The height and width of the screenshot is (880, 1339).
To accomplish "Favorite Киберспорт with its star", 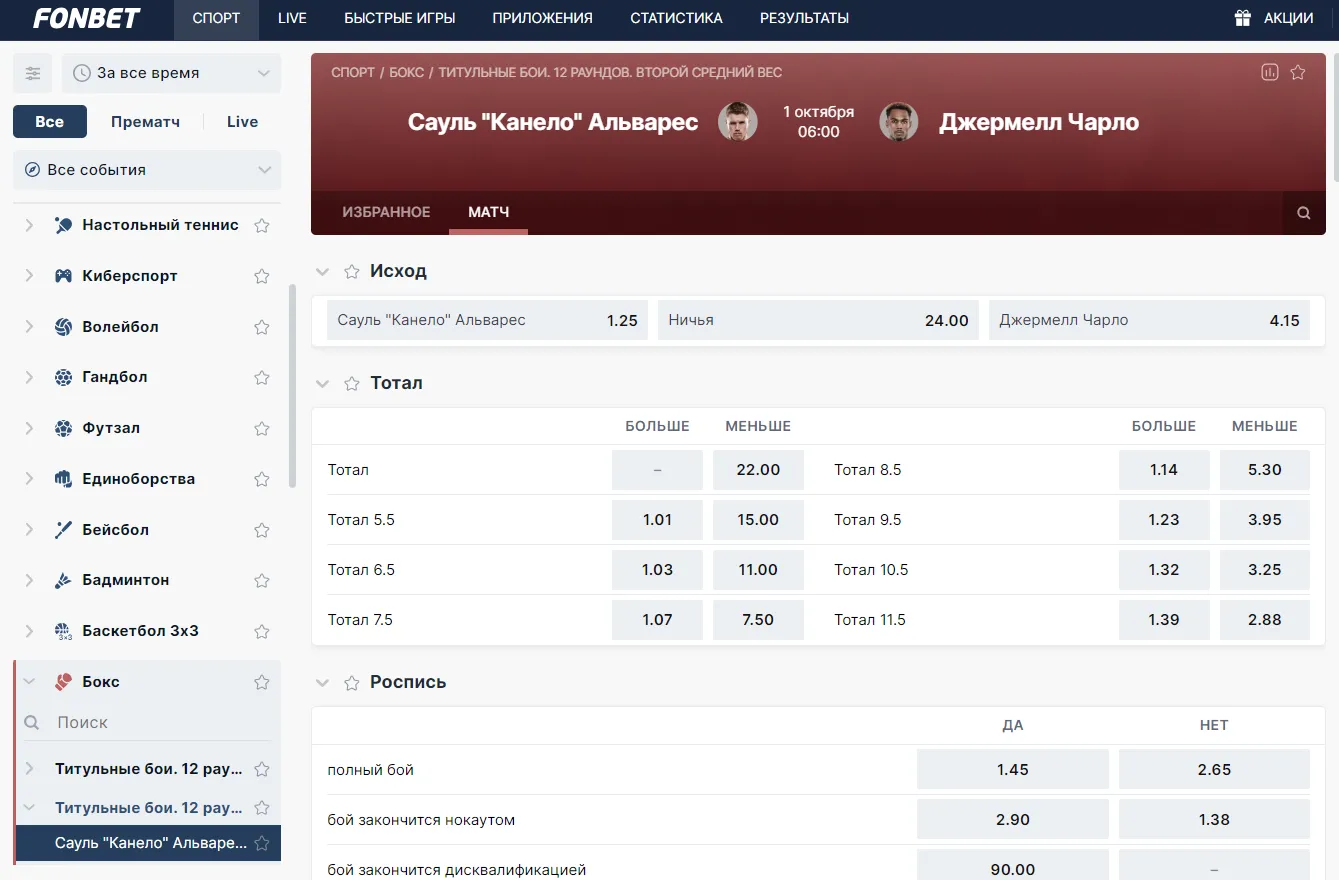I will coord(262,276).
